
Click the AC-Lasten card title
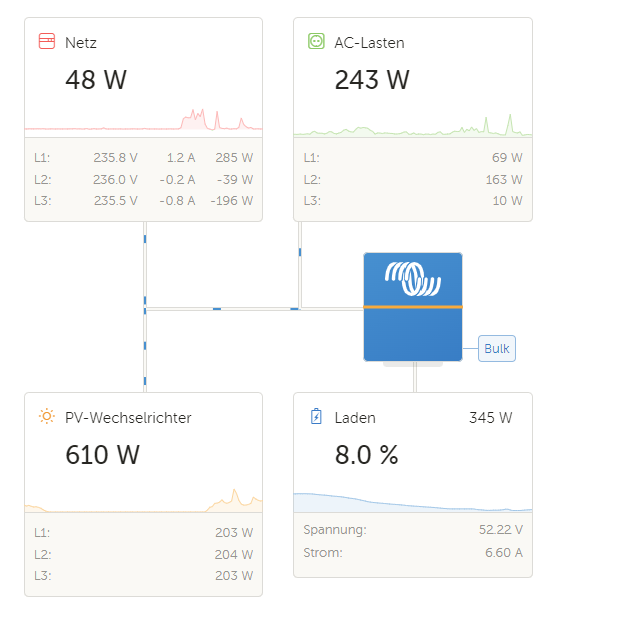[x=369, y=43]
